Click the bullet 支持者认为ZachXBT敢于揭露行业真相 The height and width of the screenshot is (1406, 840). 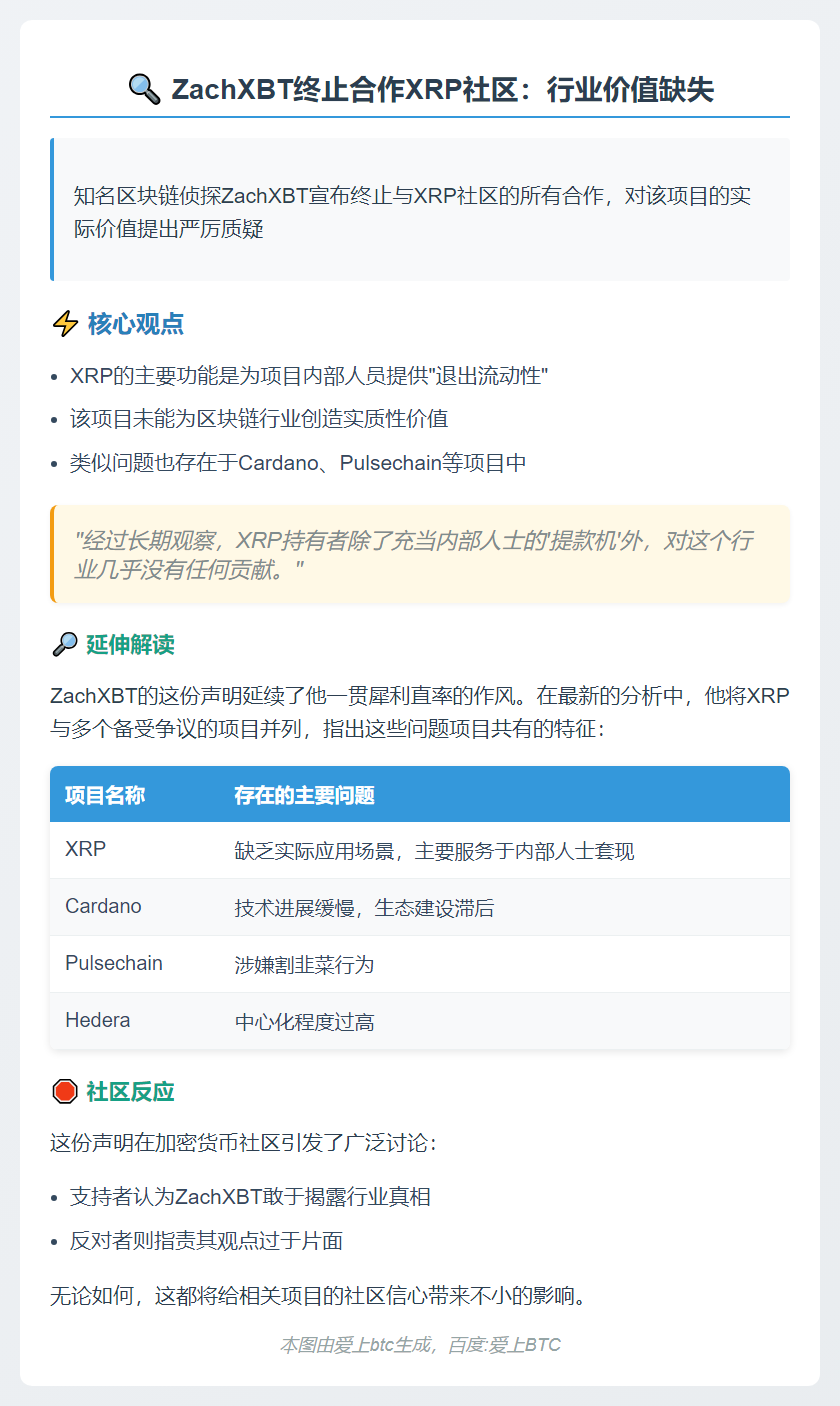pyautogui.click(x=250, y=1197)
